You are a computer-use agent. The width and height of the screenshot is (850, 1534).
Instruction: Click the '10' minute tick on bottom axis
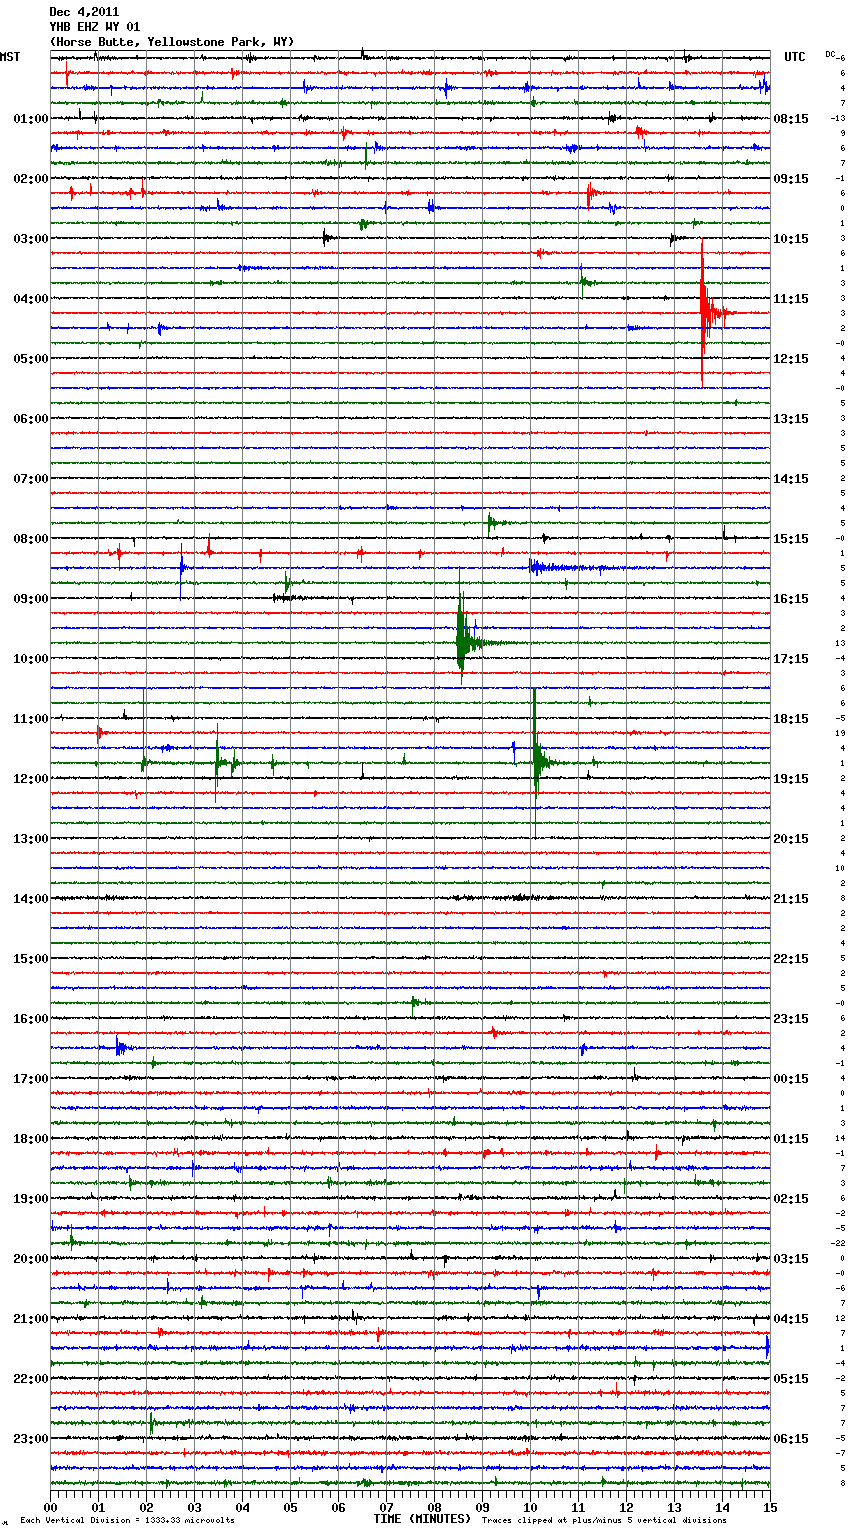(x=530, y=1507)
